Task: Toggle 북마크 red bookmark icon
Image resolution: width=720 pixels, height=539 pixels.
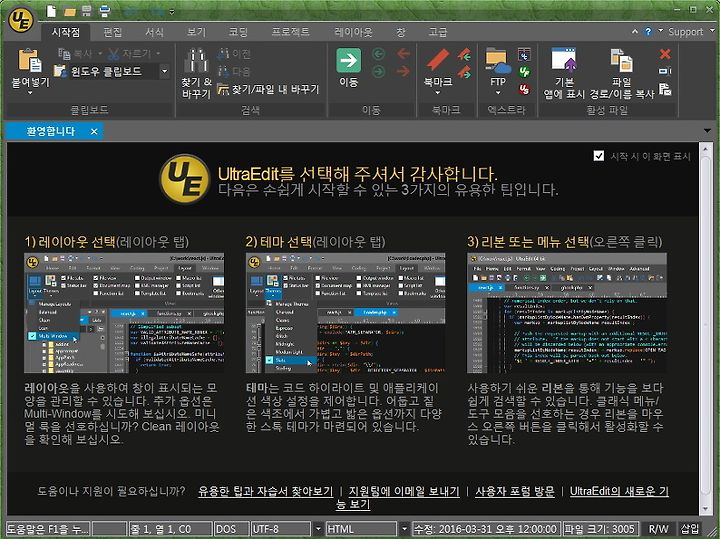Action: [438, 60]
